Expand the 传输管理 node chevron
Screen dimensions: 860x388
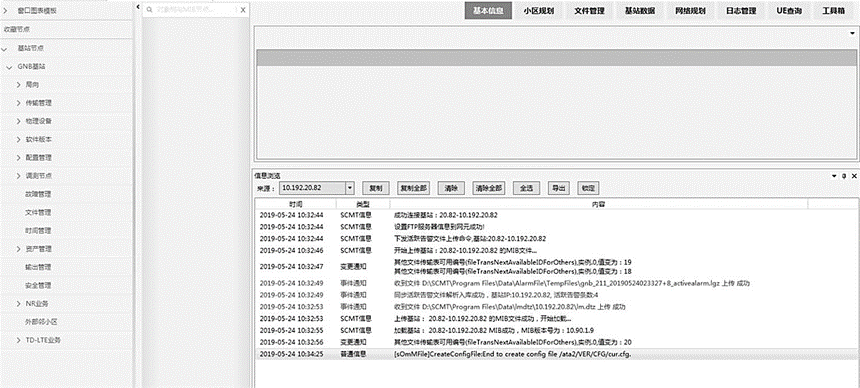coord(18,103)
